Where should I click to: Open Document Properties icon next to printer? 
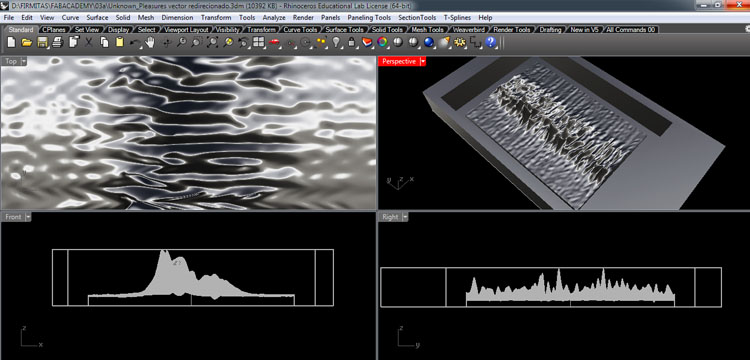point(74,43)
